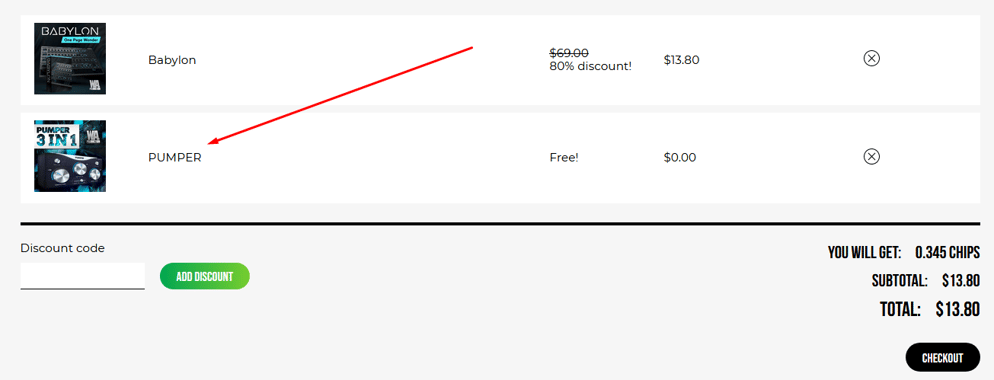
Task: Click the Discount code label text
Action: 62,248
